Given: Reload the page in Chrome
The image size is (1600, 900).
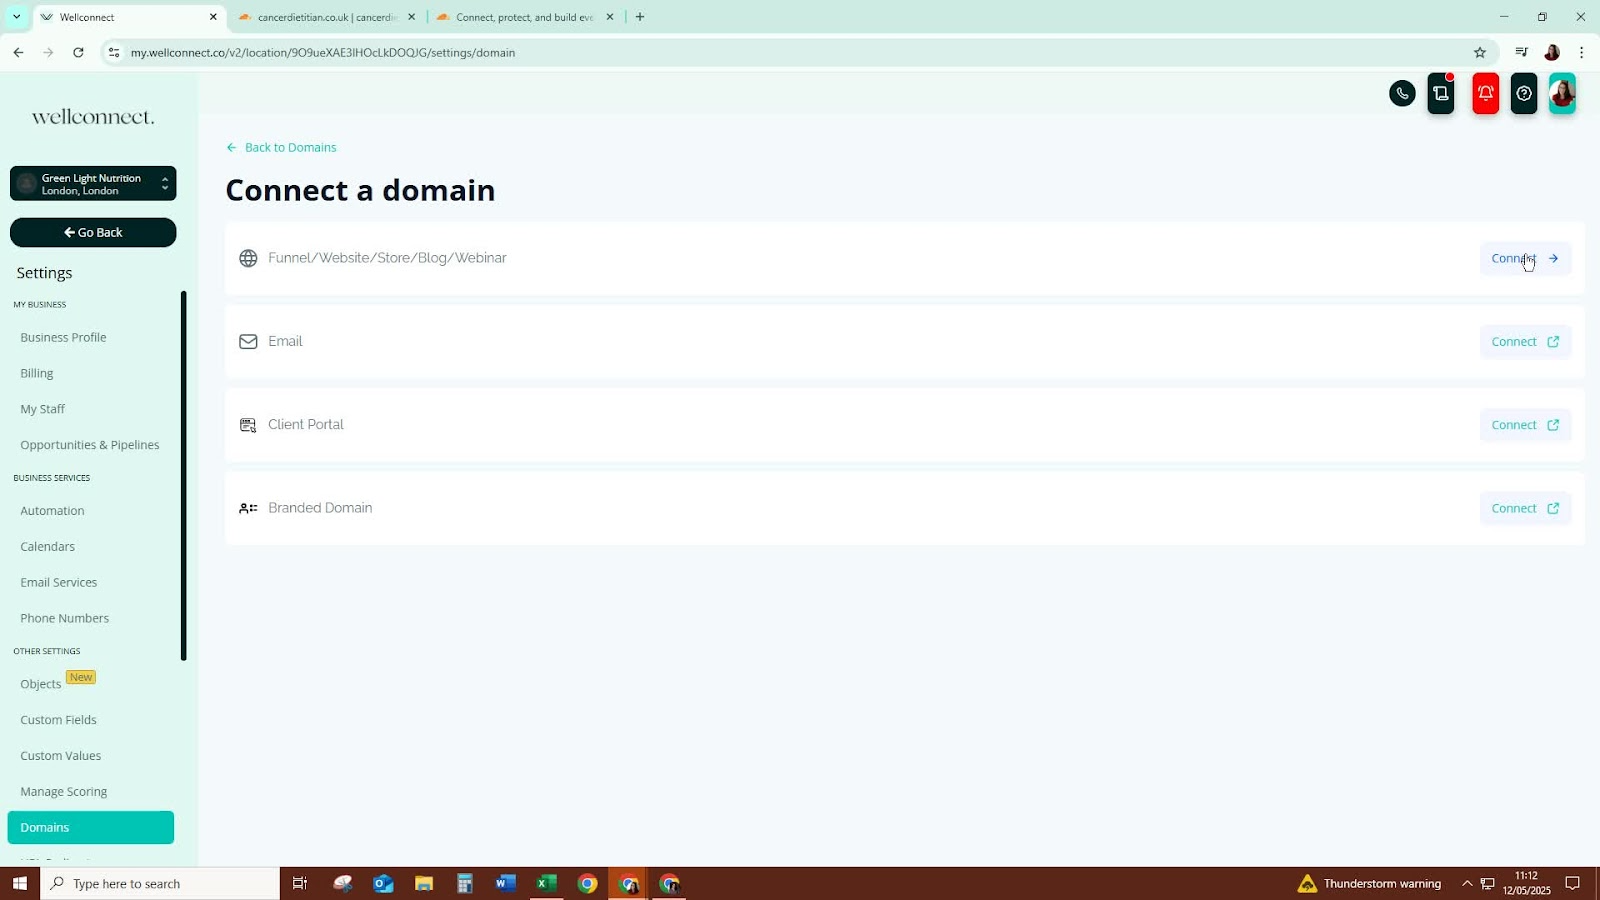Looking at the screenshot, I should (78, 53).
